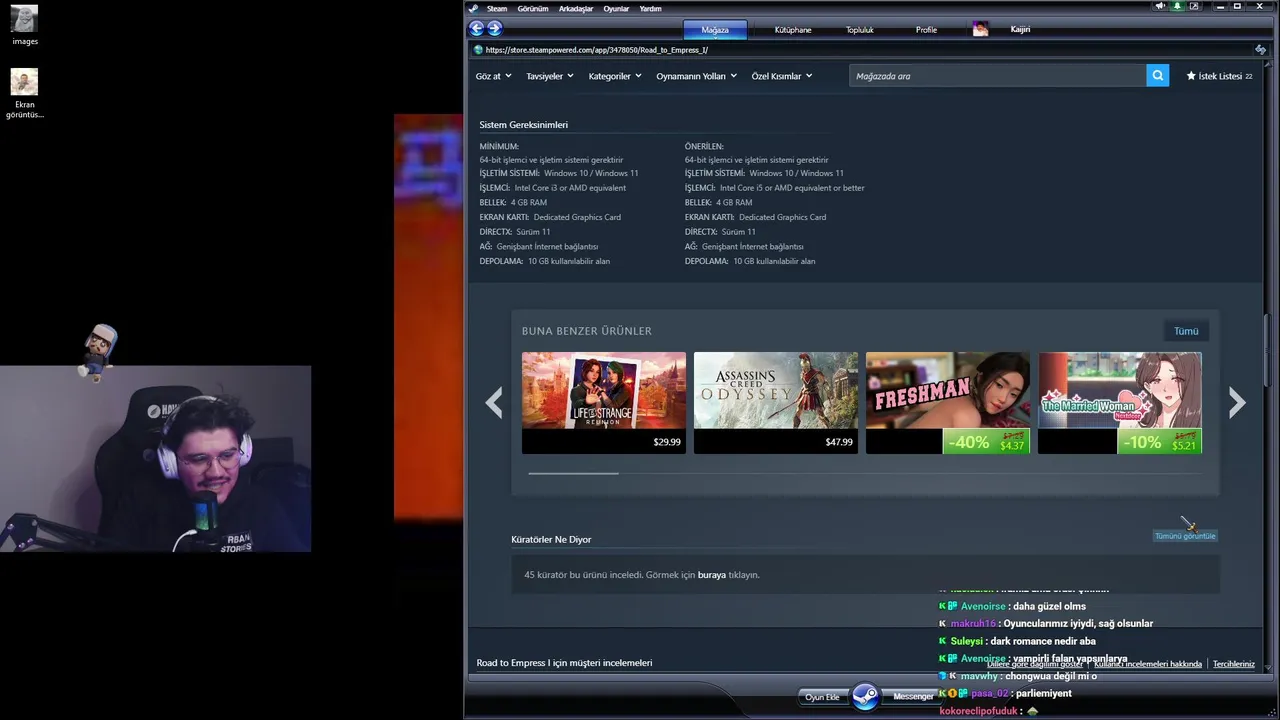Open the Oyunlar menu
This screenshot has height=720, width=1280.
coord(617,8)
